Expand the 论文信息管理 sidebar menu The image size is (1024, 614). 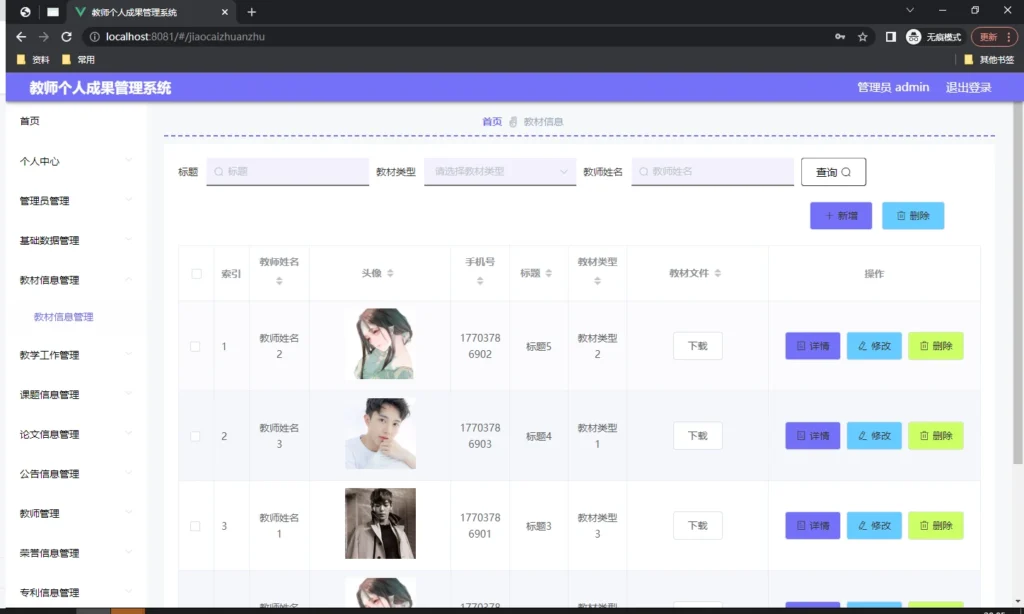tap(75, 434)
